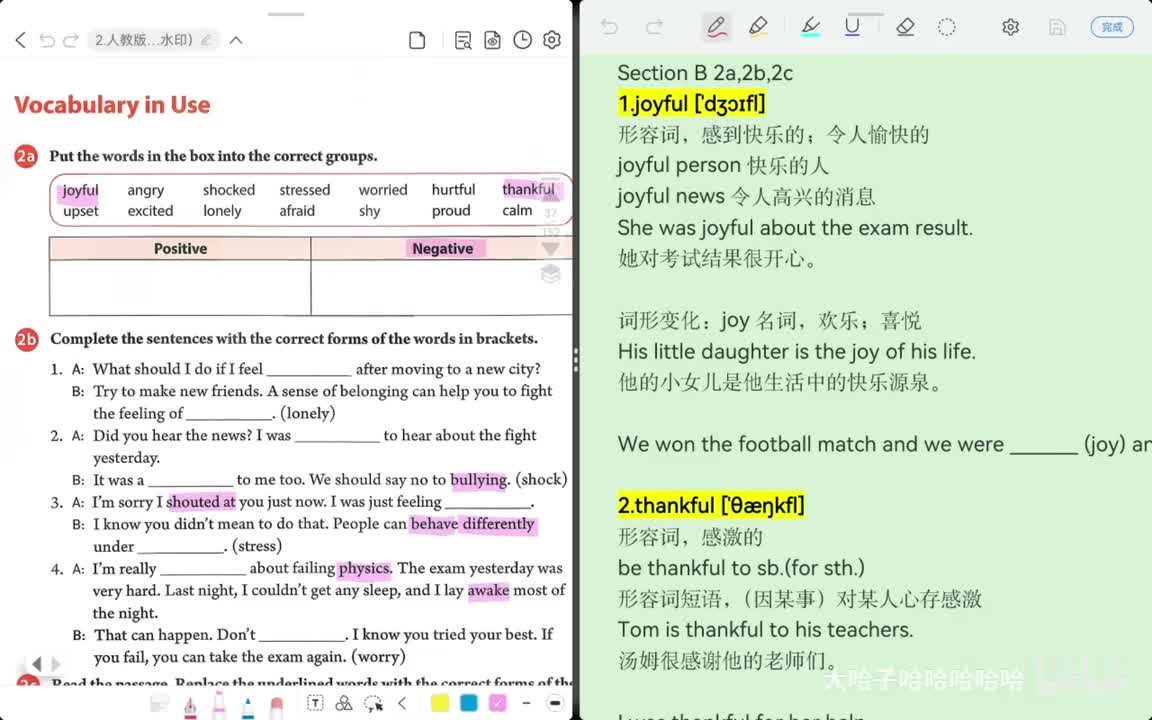Go to previous page arrow at bottom left
This screenshot has height=720, width=1152.
(37, 663)
